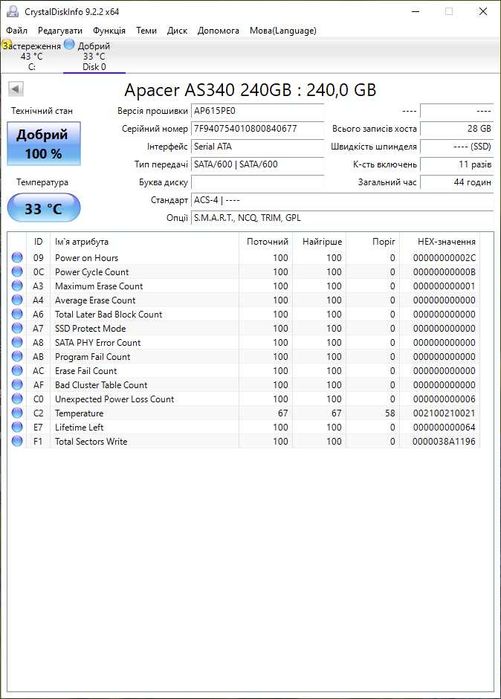The image size is (501, 699).
Task: Click the power on hours value 44 годин
Action: tap(457, 182)
